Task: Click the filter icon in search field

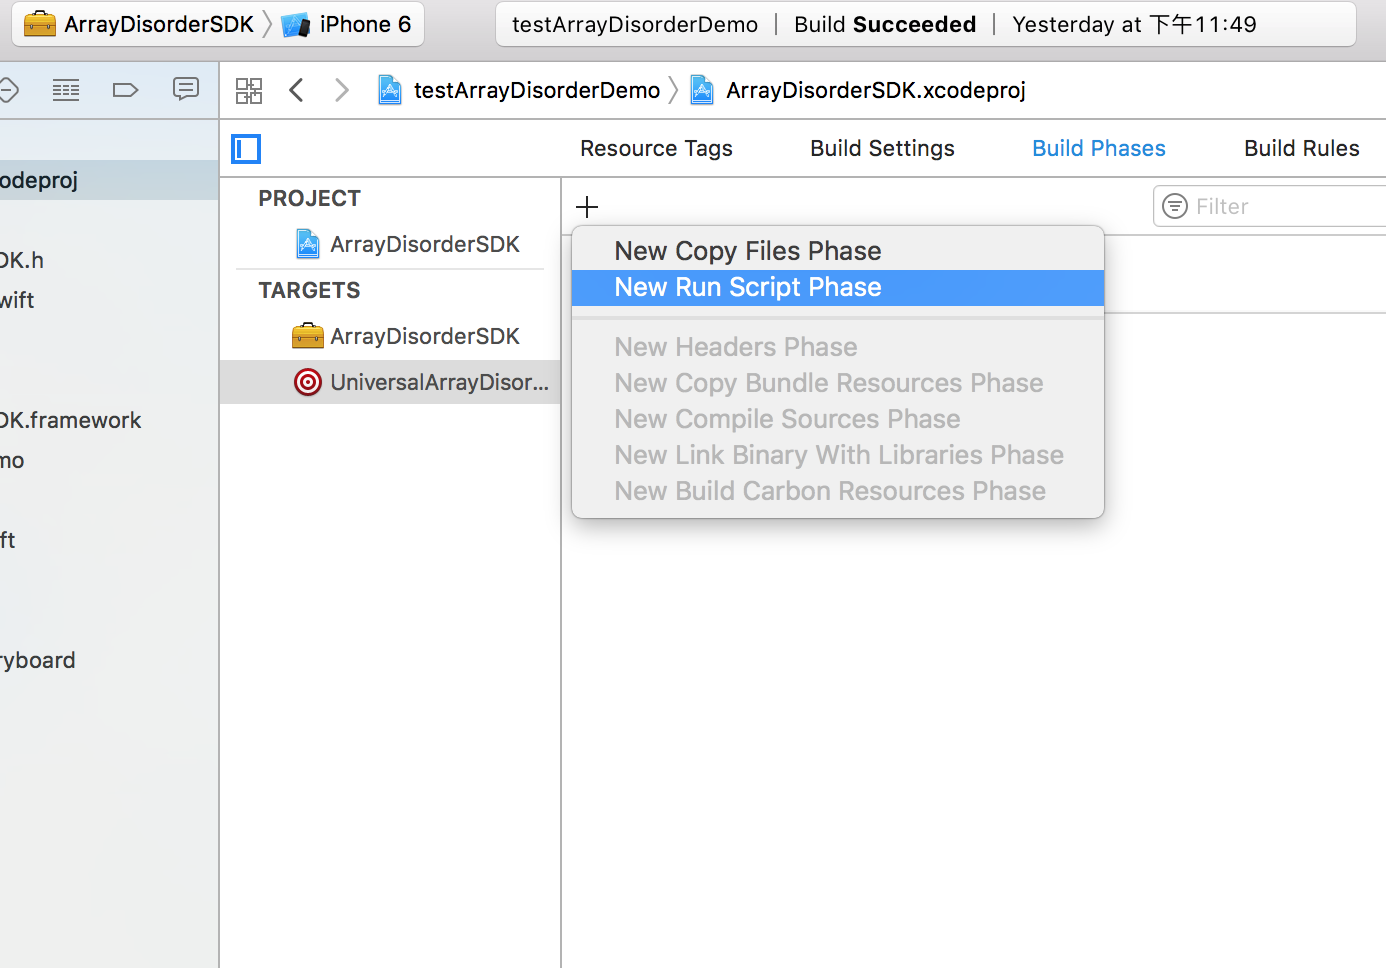Action: pos(1176,207)
